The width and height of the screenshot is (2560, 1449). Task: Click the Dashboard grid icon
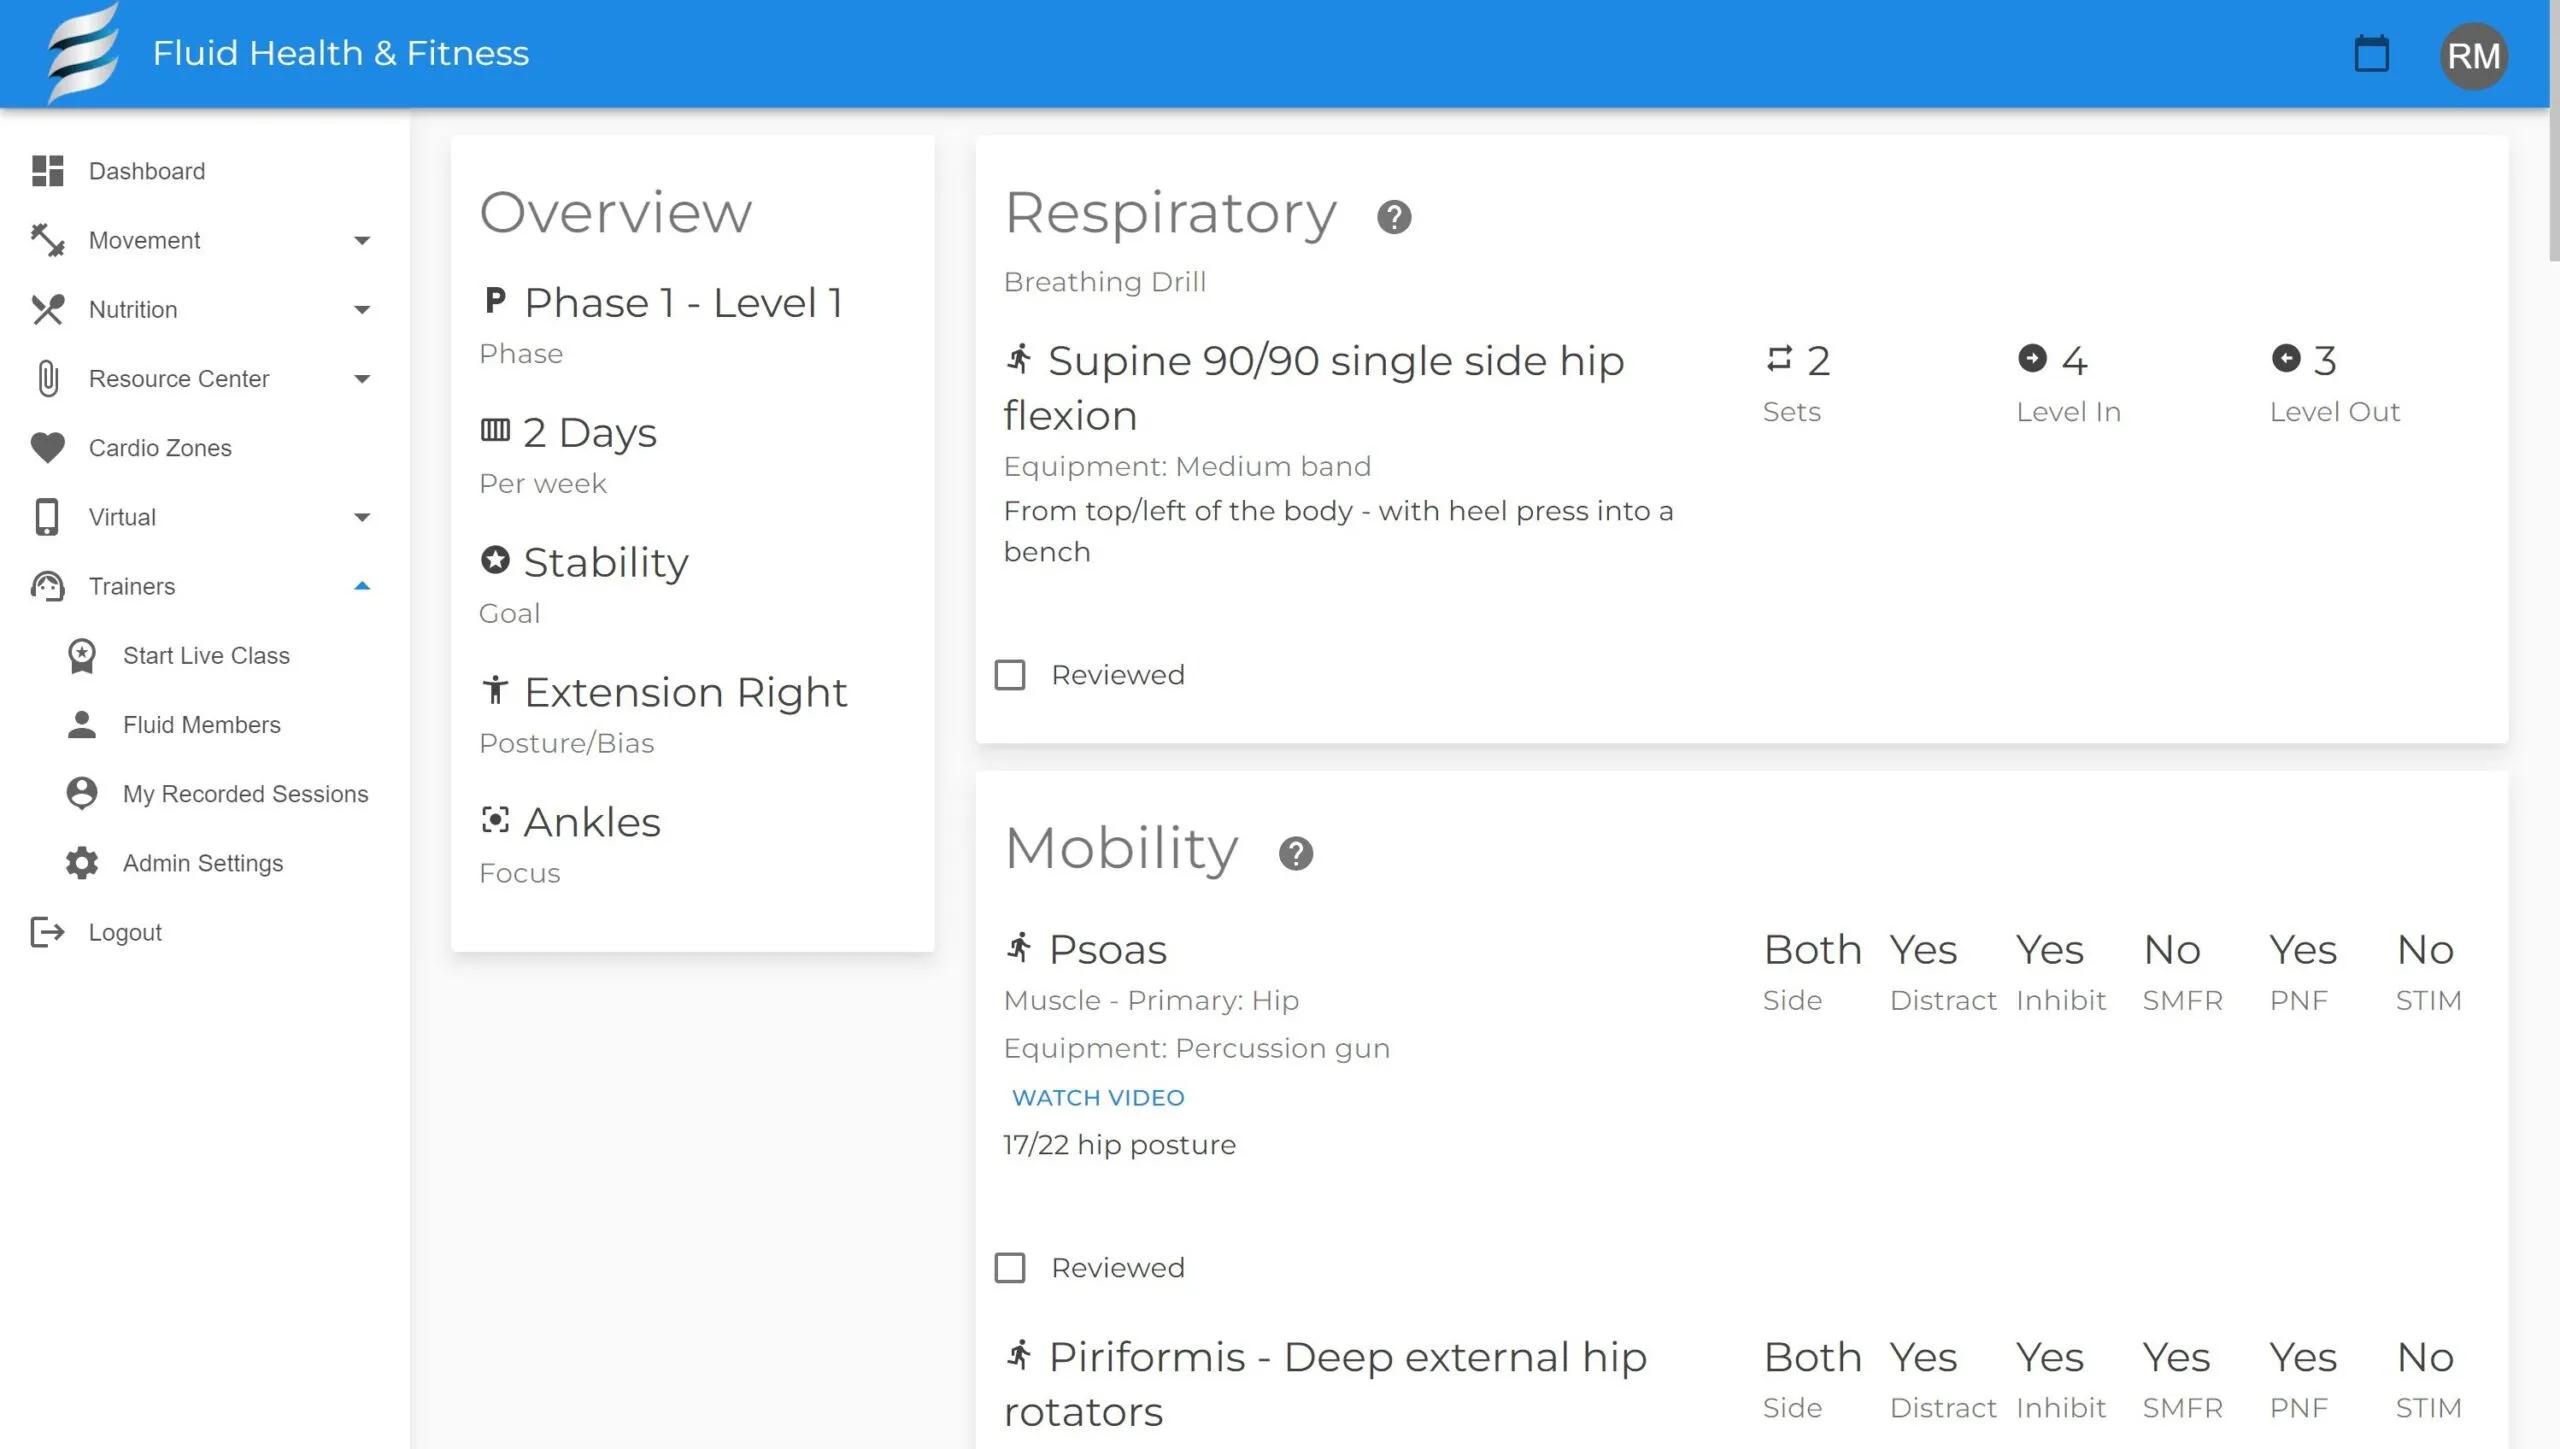pyautogui.click(x=47, y=171)
